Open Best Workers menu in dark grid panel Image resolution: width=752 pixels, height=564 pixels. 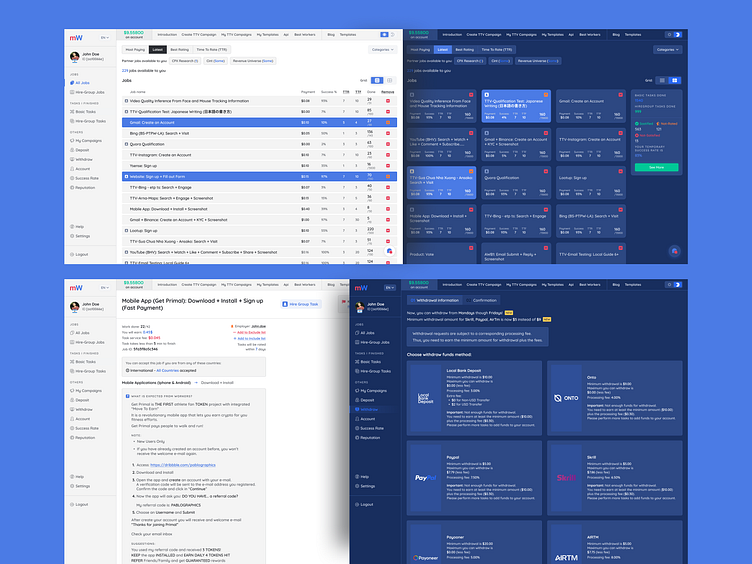[589, 35]
